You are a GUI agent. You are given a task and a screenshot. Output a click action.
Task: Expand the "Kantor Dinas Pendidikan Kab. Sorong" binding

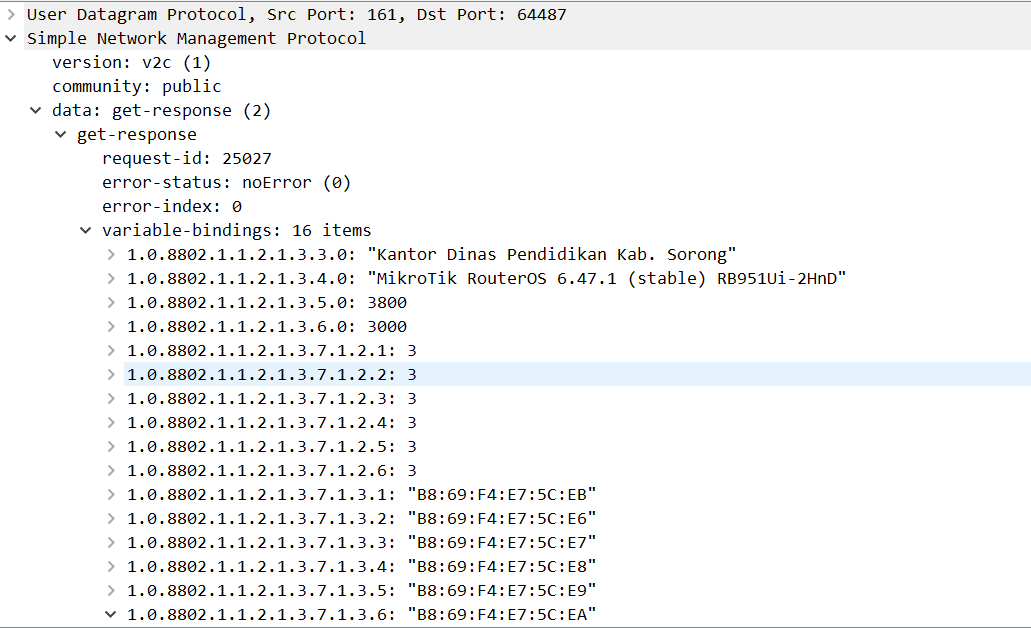[110, 254]
